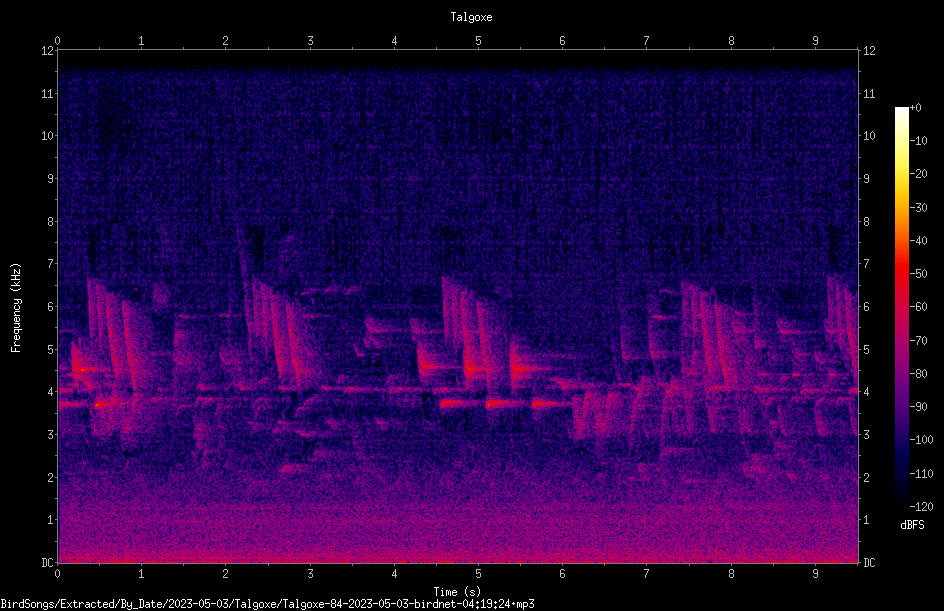
Task: Click the -50 level on the color scale
Action: [x=918, y=273]
